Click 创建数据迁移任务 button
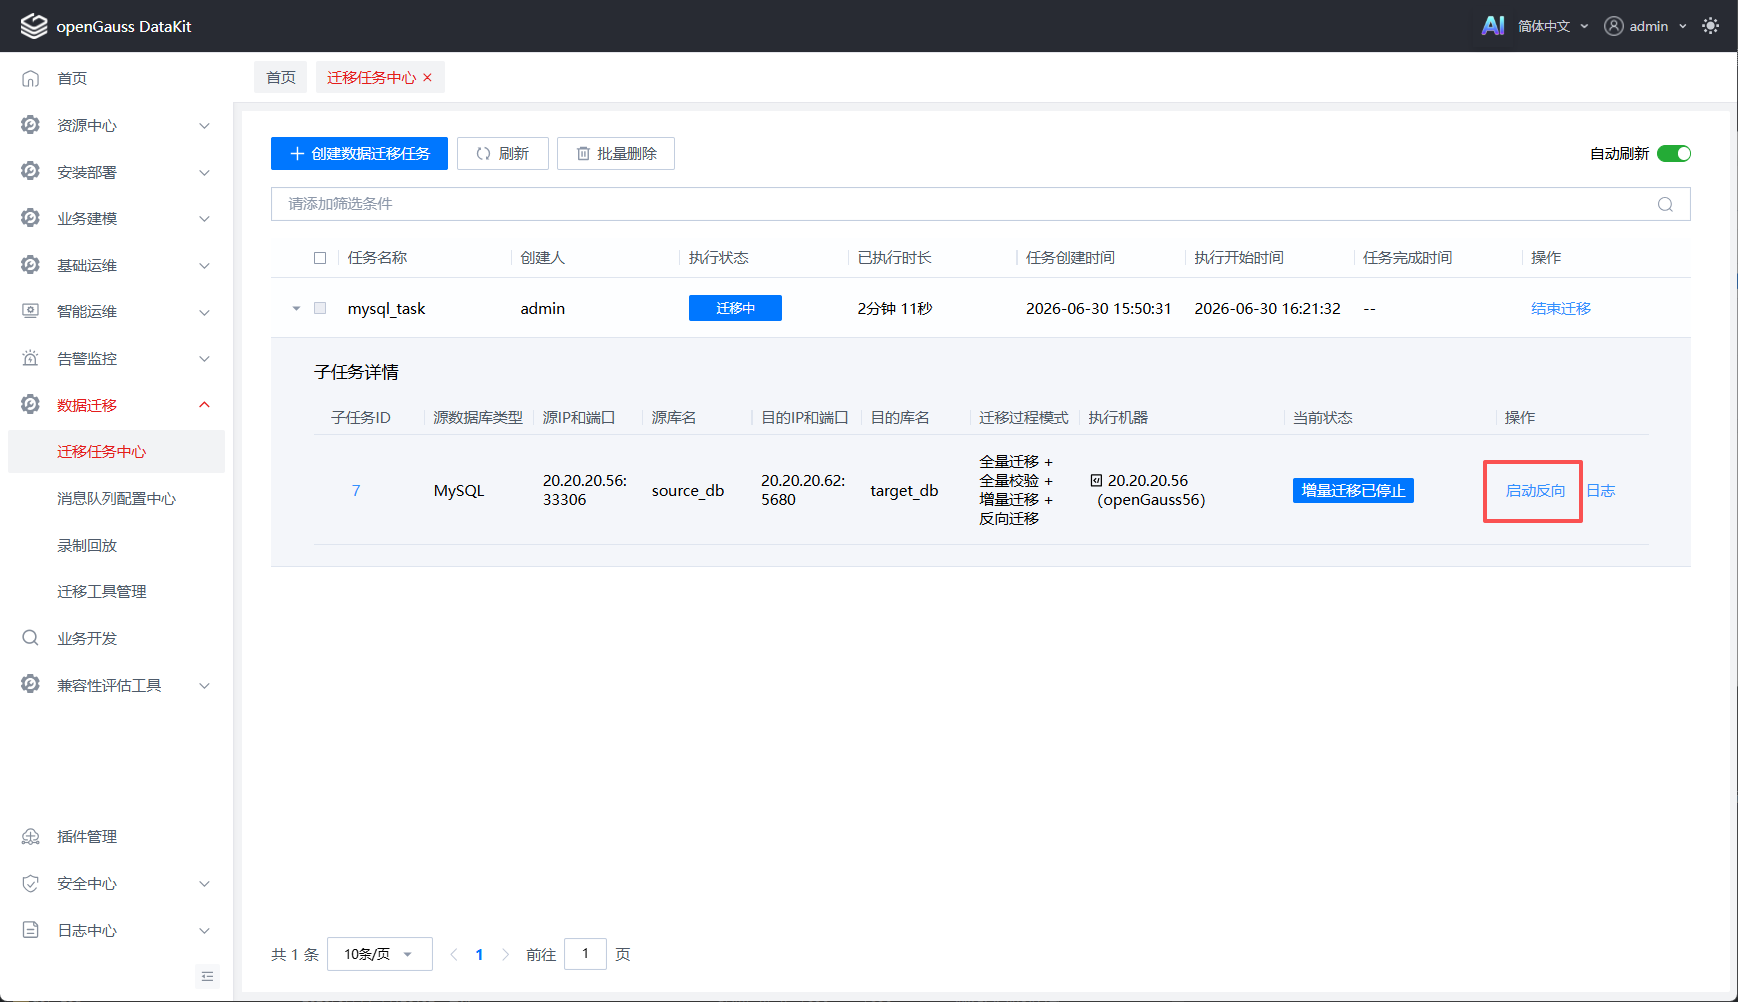Viewport: 1738px width, 1002px height. pyautogui.click(x=359, y=153)
